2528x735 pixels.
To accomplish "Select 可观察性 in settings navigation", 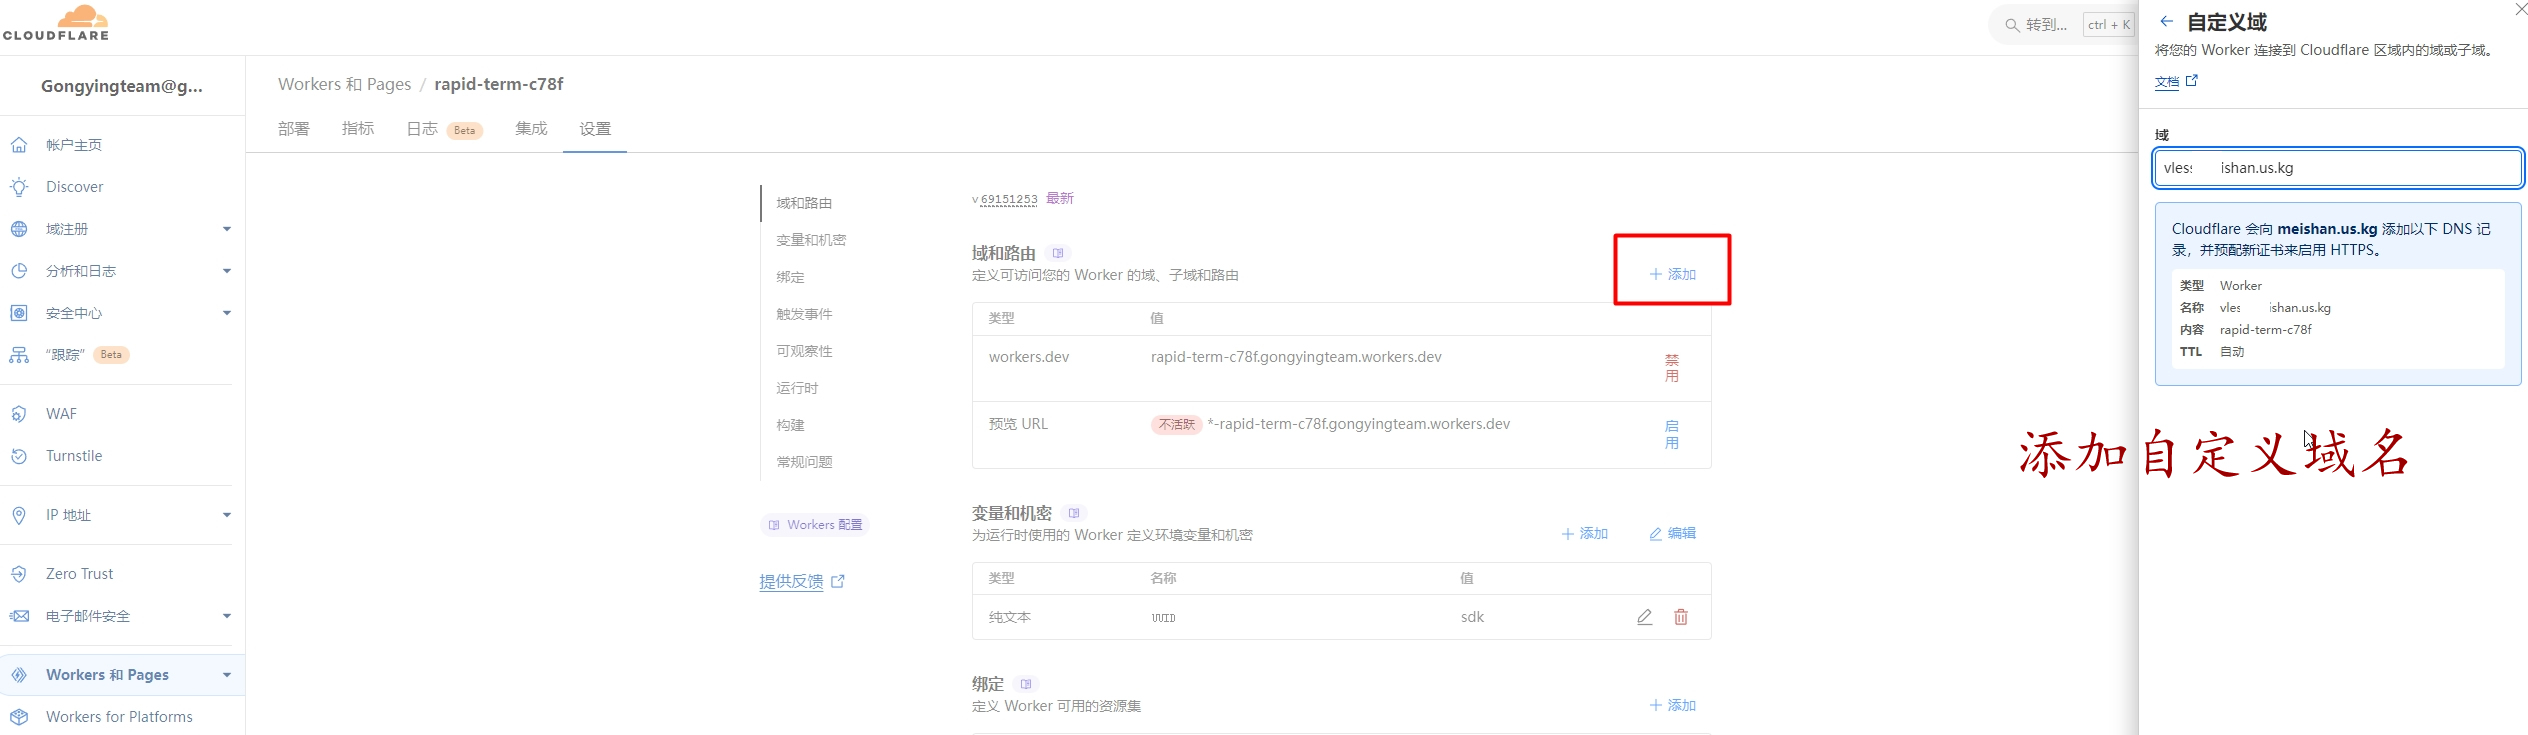I will coord(804,351).
